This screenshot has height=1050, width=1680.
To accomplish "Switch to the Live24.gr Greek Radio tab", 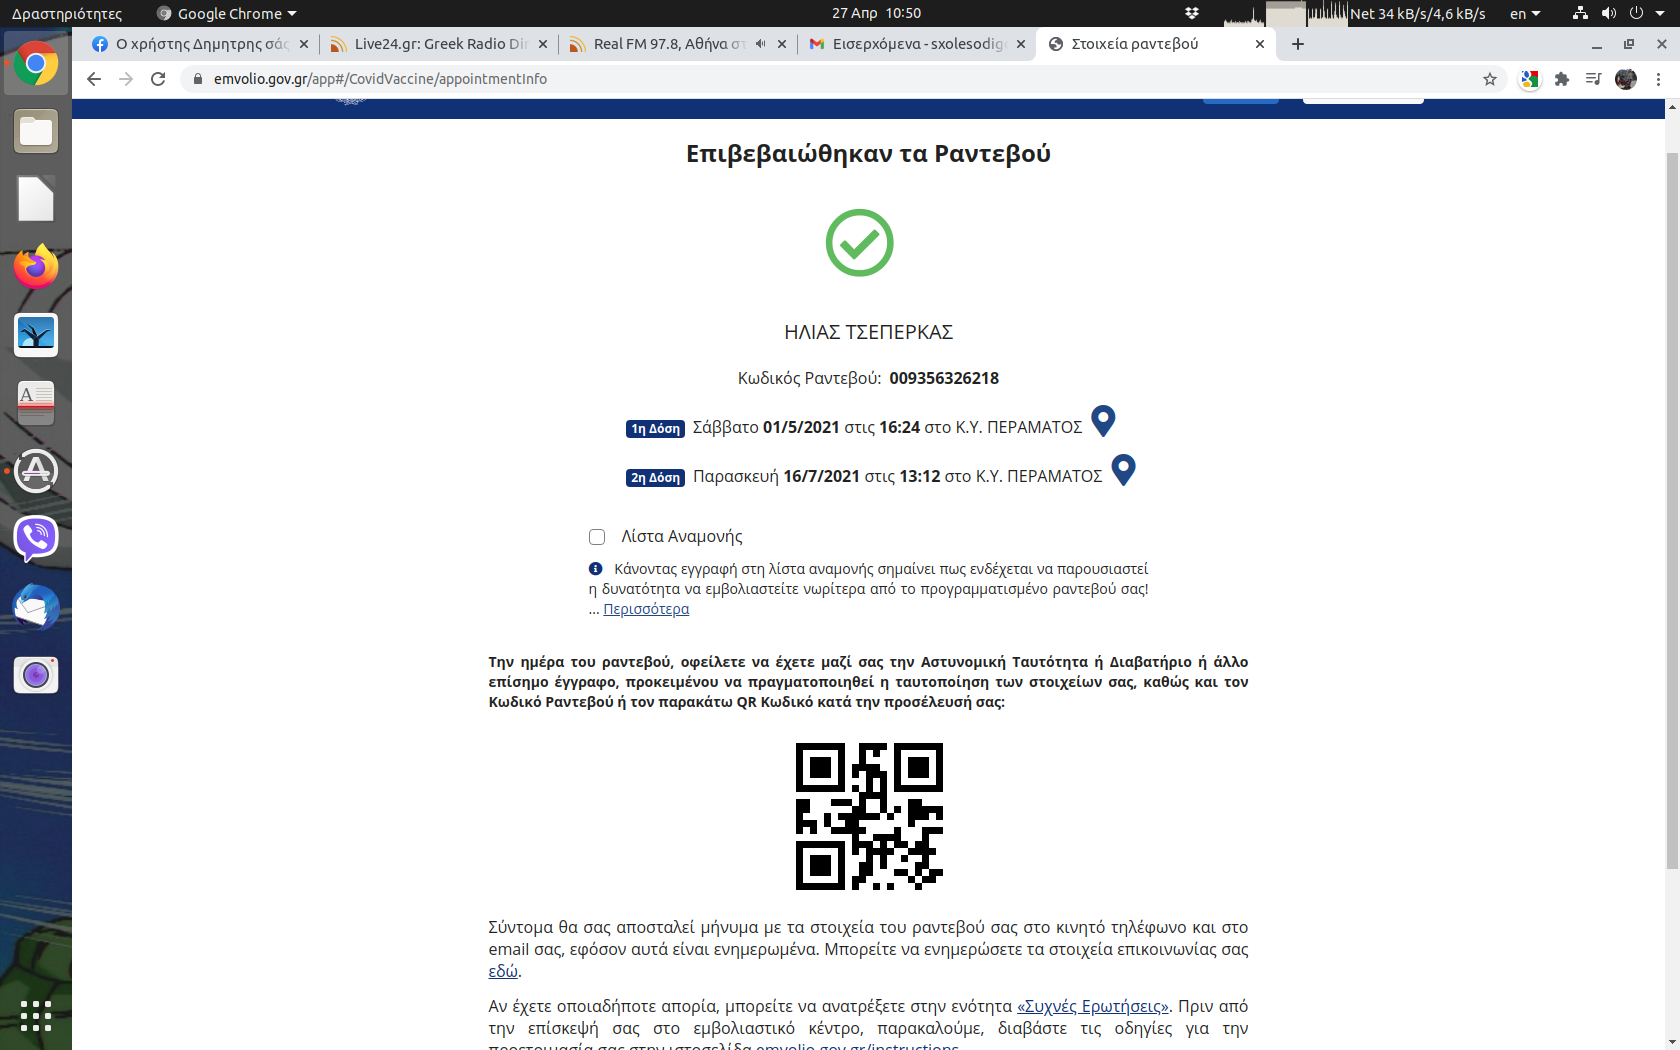I will click(x=438, y=44).
